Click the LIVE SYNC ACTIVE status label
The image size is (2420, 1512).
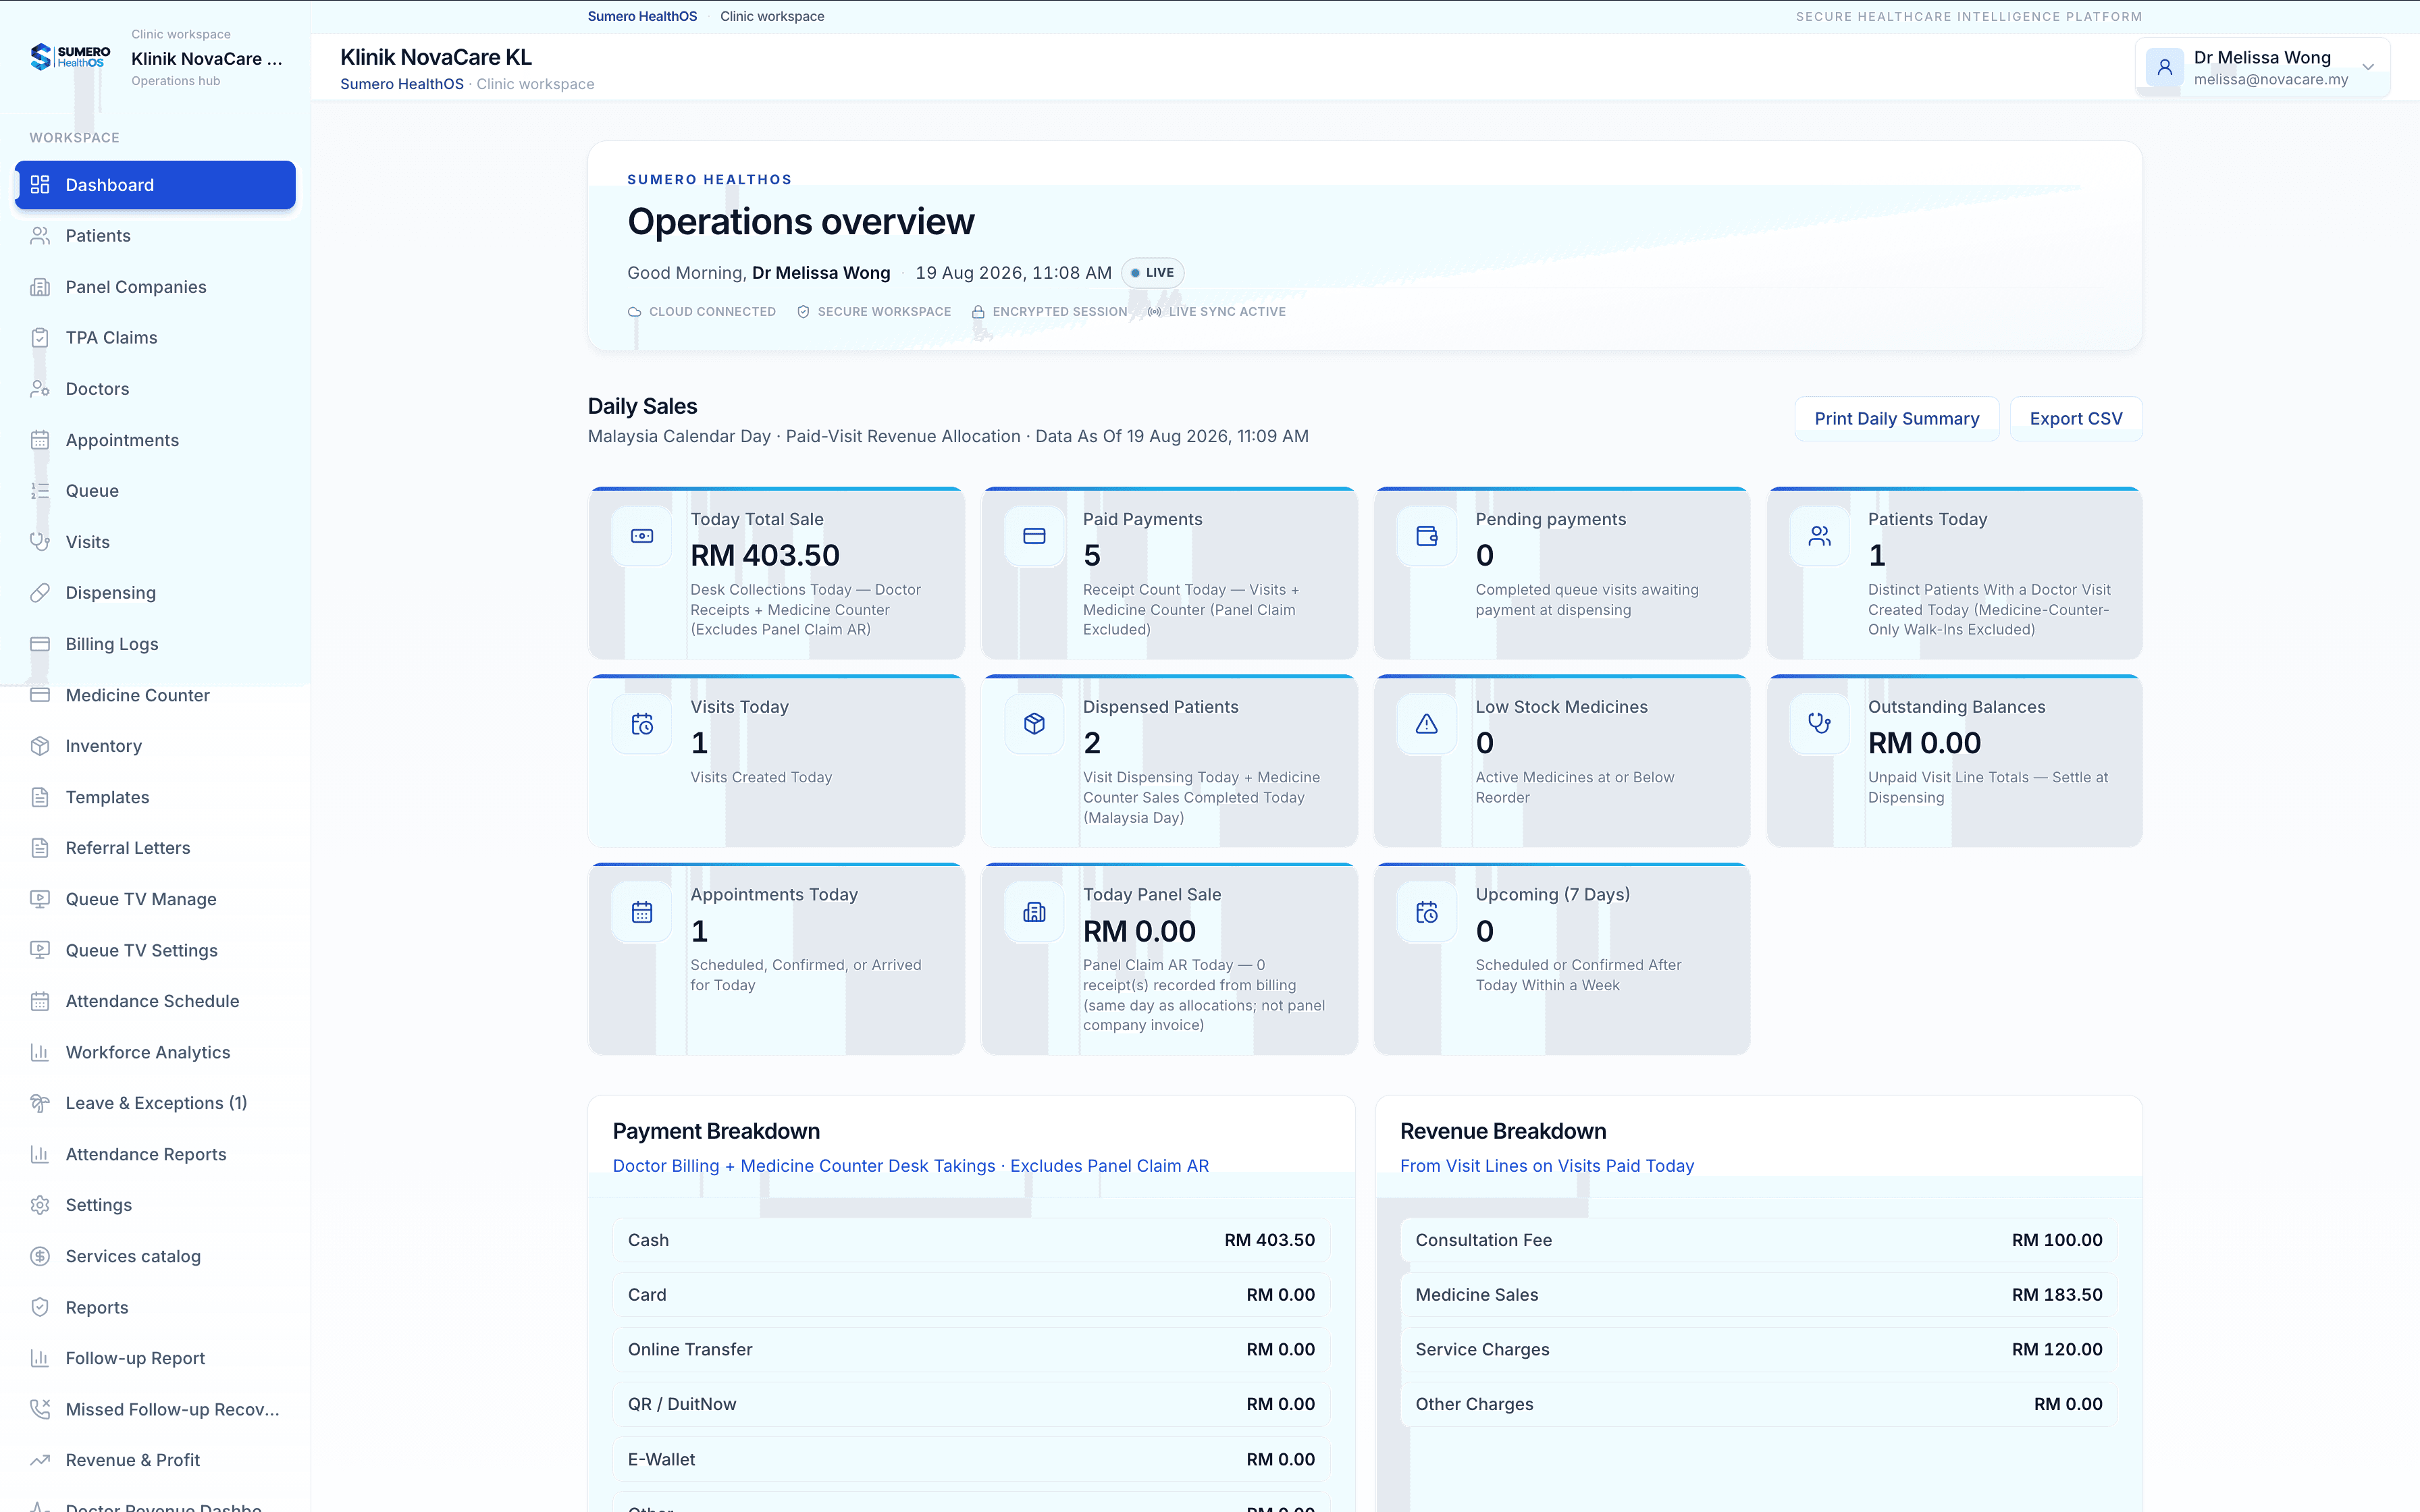click(x=1217, y=312)
